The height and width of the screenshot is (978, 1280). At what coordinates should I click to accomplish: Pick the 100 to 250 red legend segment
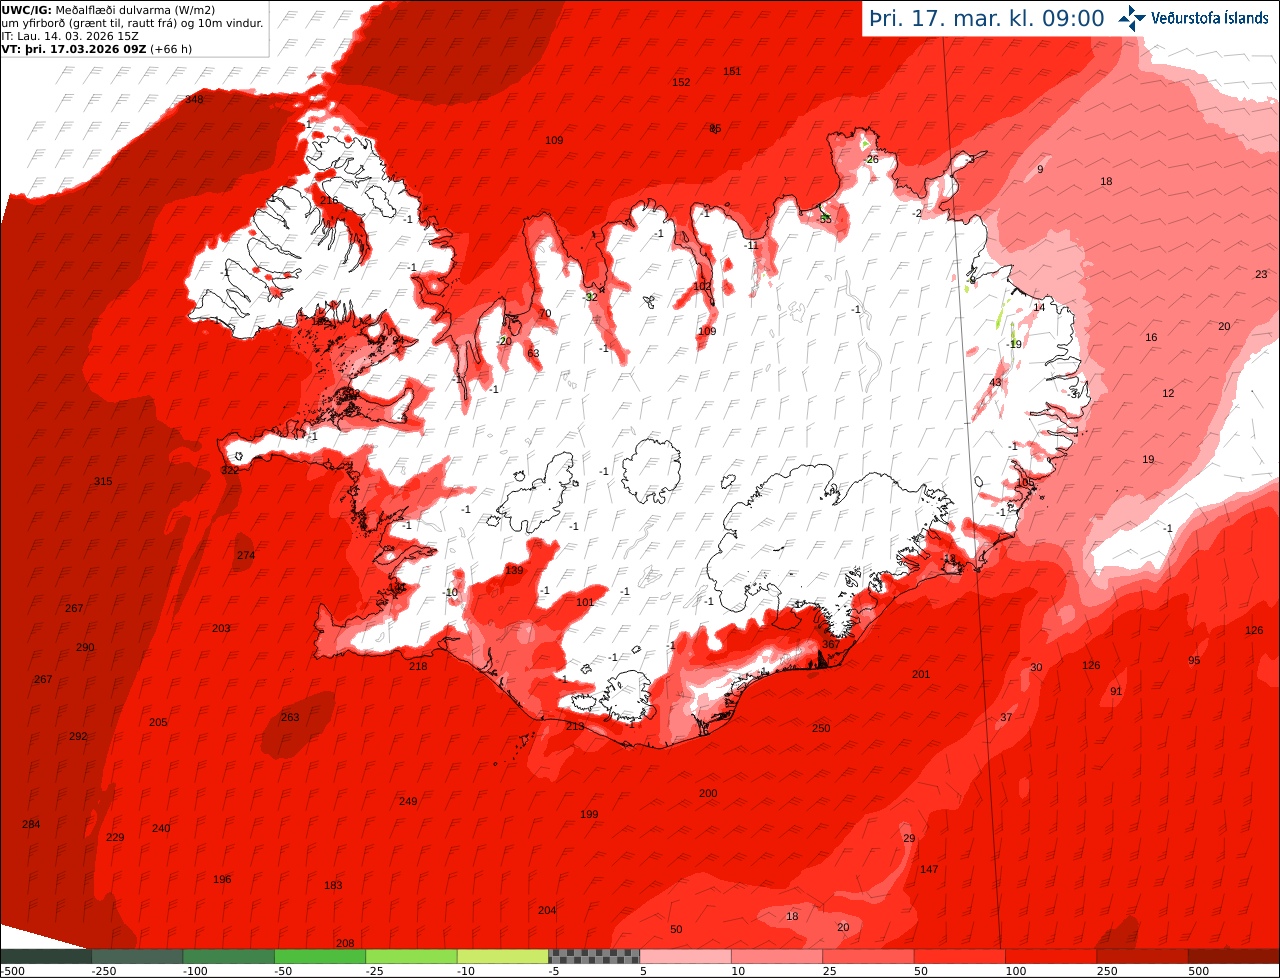tap(1050, 956)
